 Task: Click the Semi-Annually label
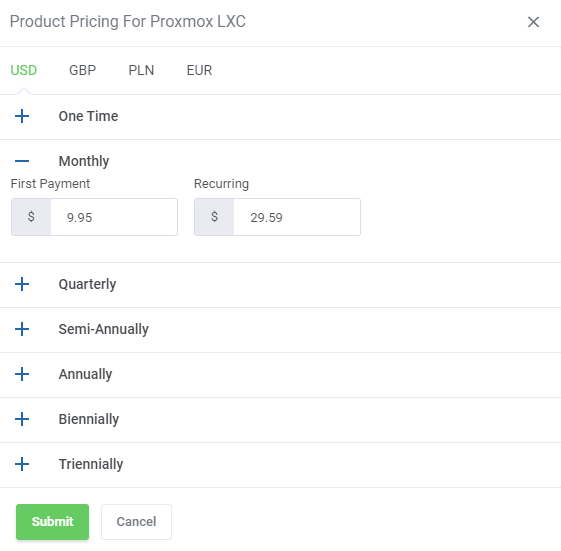tap(104, 329)
